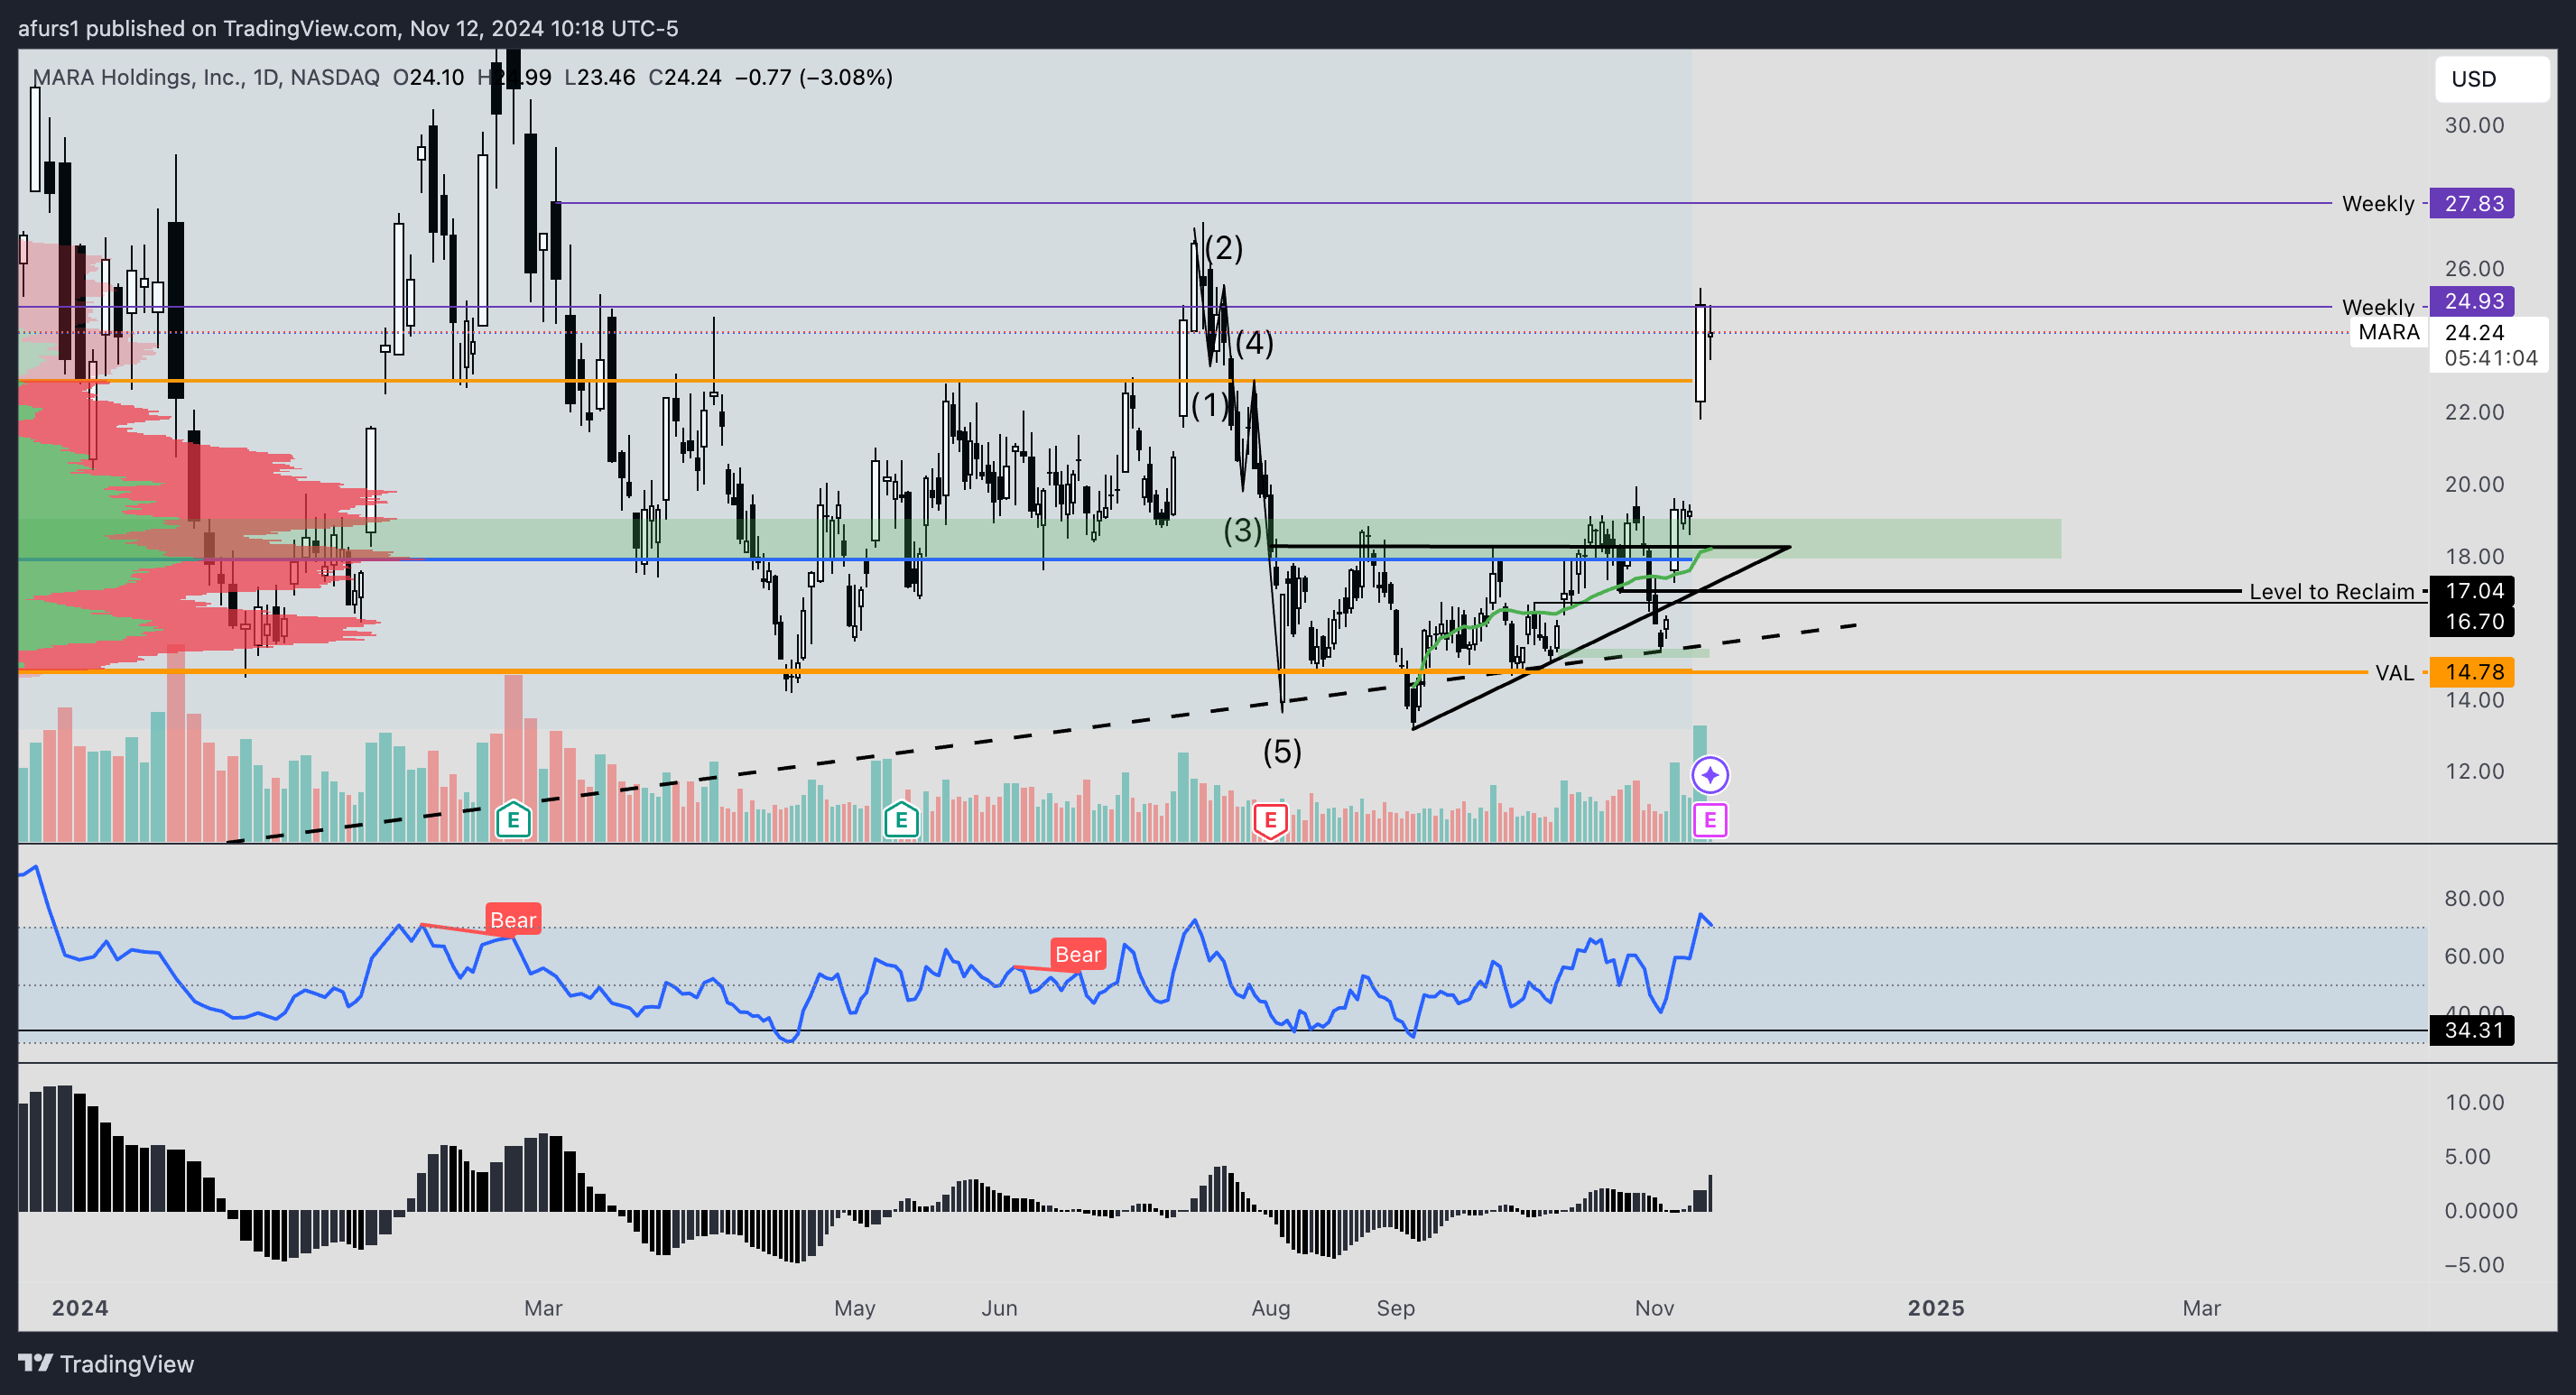
Task: Click the USD currency box
Action: tap(2491, 79)
